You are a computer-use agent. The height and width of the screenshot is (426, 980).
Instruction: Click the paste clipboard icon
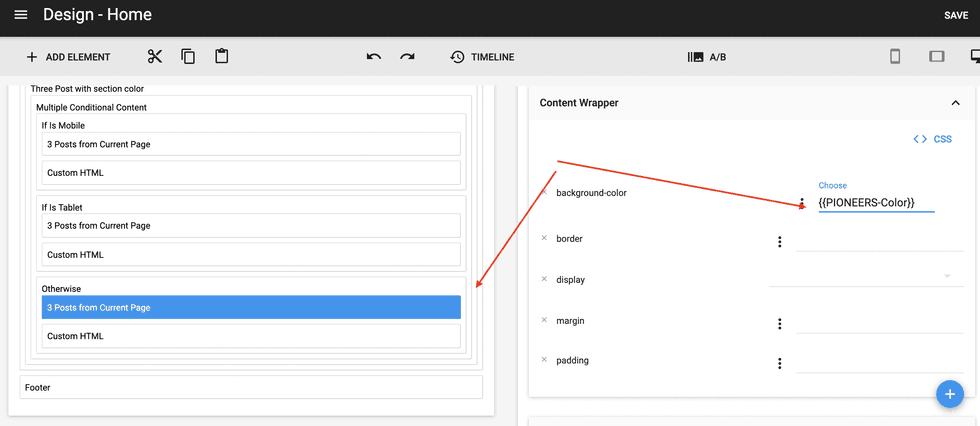[x=222, y=57]
